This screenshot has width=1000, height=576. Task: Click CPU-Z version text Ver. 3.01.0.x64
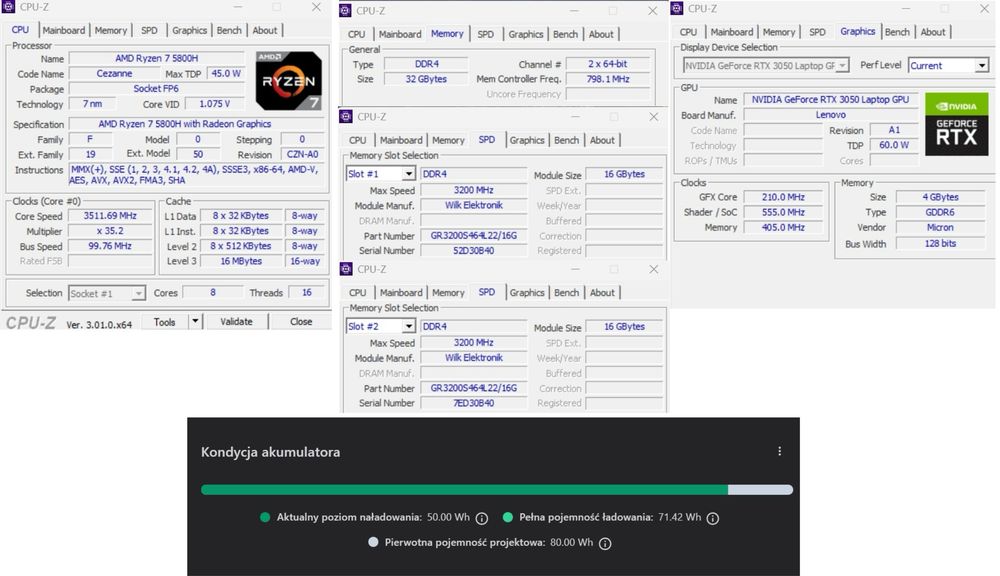point(99,324)
